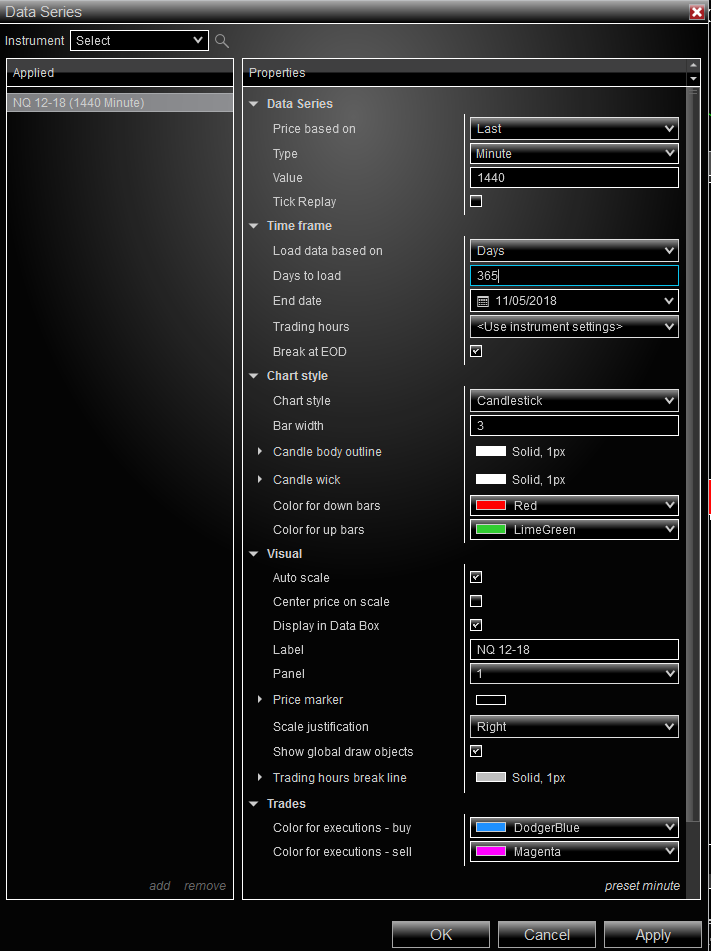Select NQ 12-18 (1440 Minute) series
The width and height of the screenshot is (711, 951).
coord(120,102)
